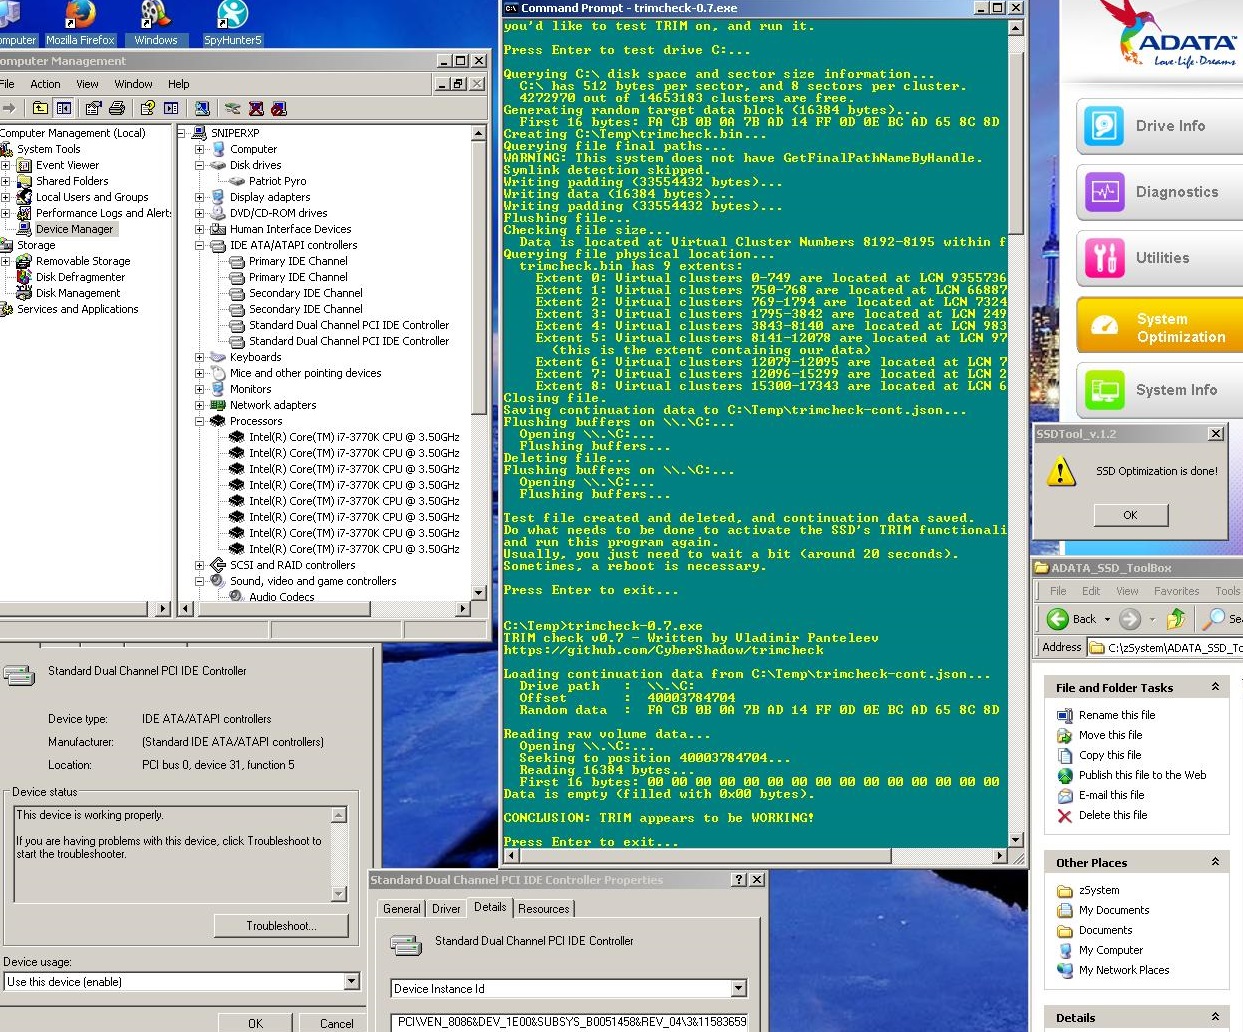1243x1032 pixels.
Task: Open the Device Instance Id dropdown
Action: 739,989
